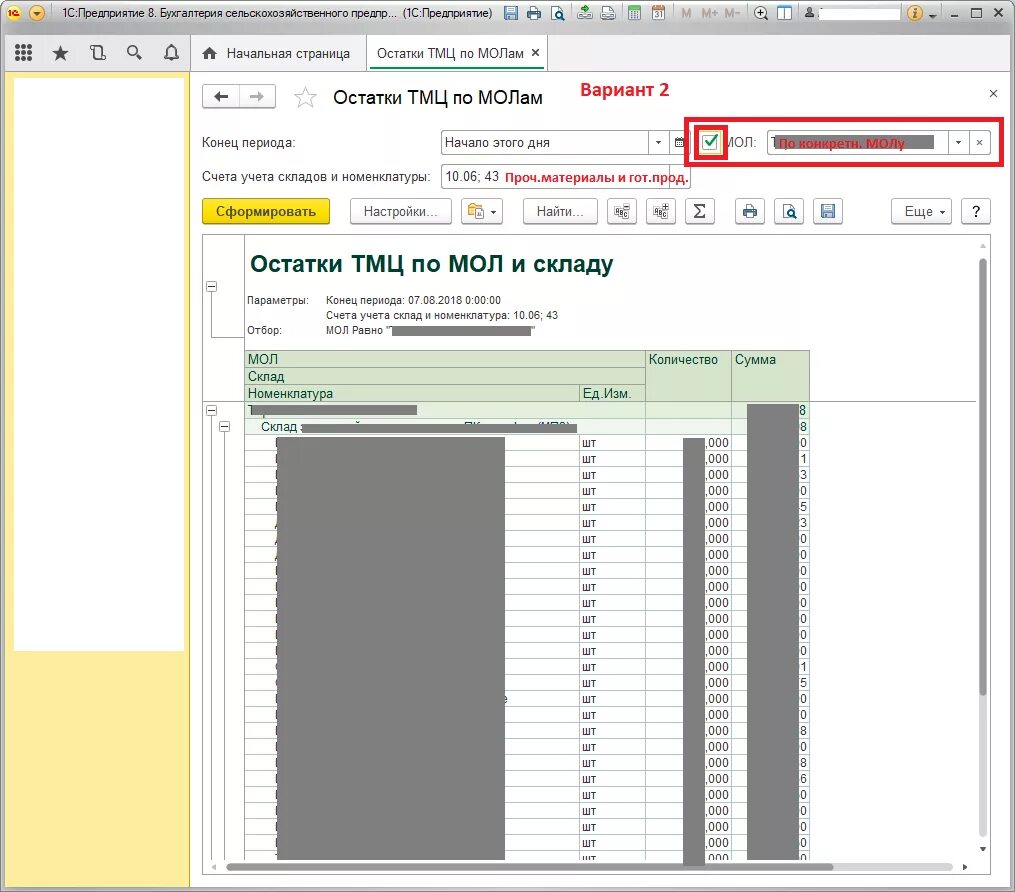Clear the МОЛ field with its x button
The height and width of the screenshot is (892, 1015).
tap(979, 142)
